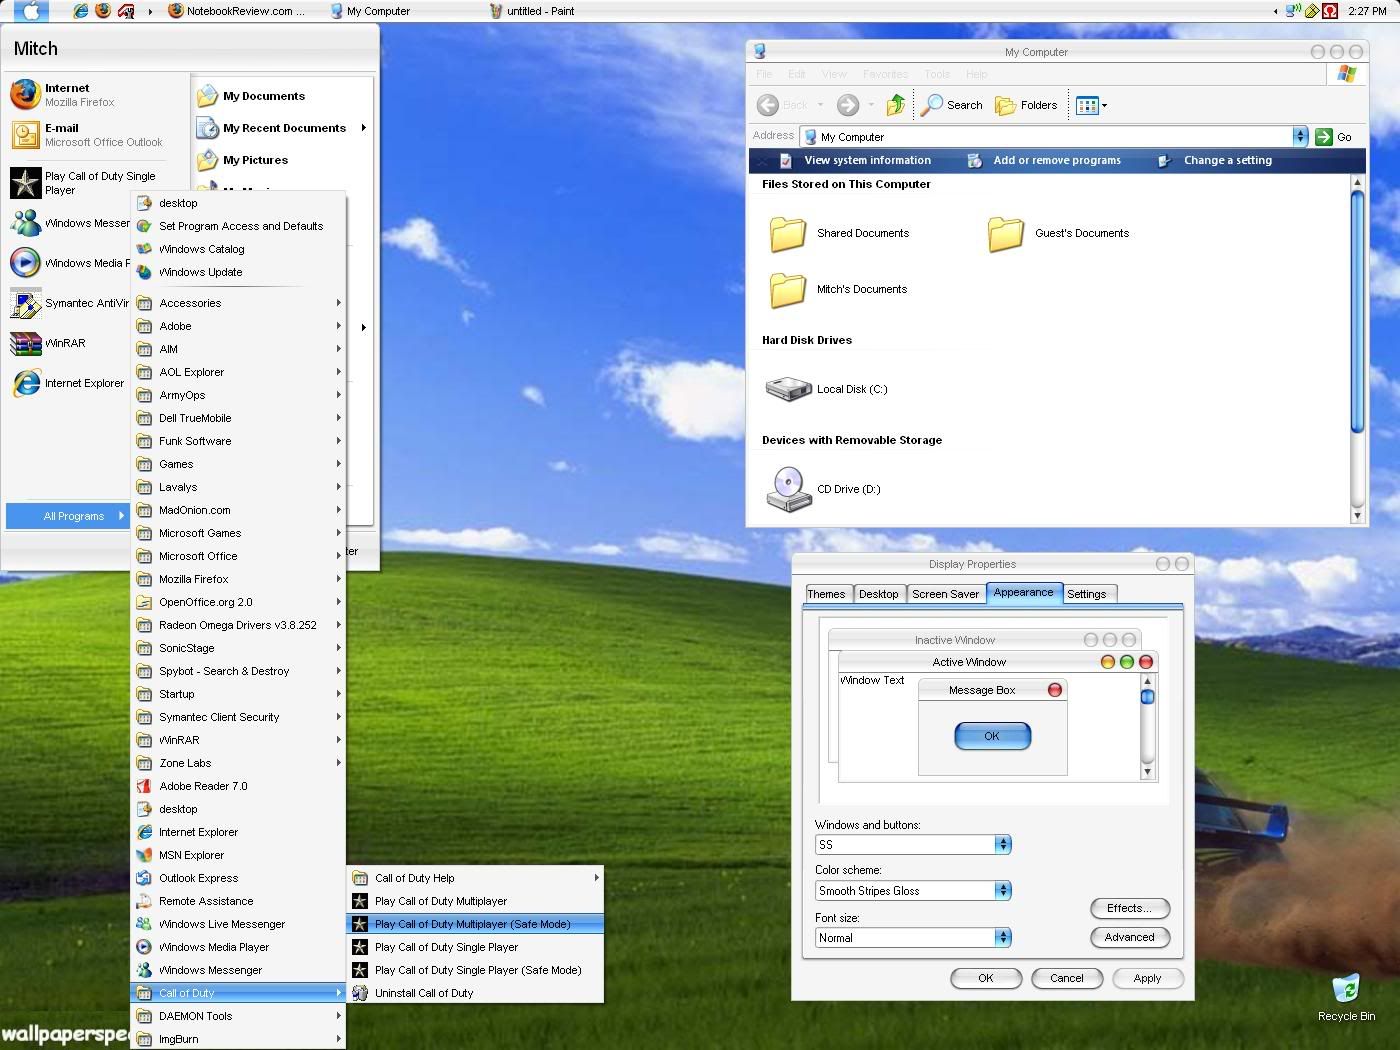Click My Computer window vertical scrollbar

[1357, 311]
